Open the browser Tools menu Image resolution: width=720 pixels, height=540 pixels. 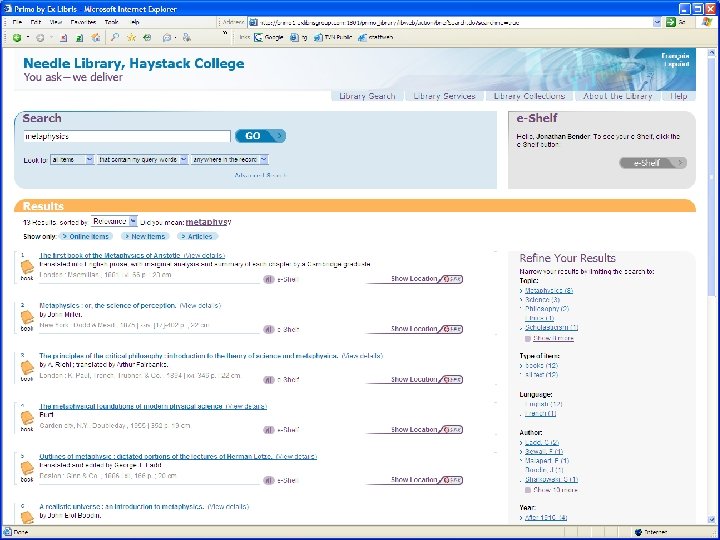[x=111, y=22]
